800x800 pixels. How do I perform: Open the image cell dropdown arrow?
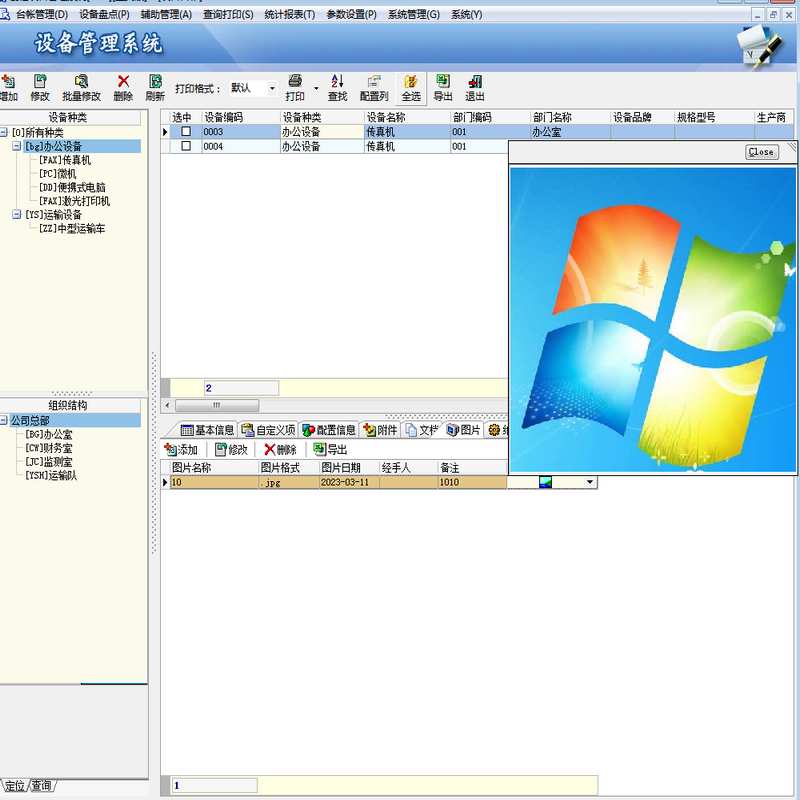(590, 482)
